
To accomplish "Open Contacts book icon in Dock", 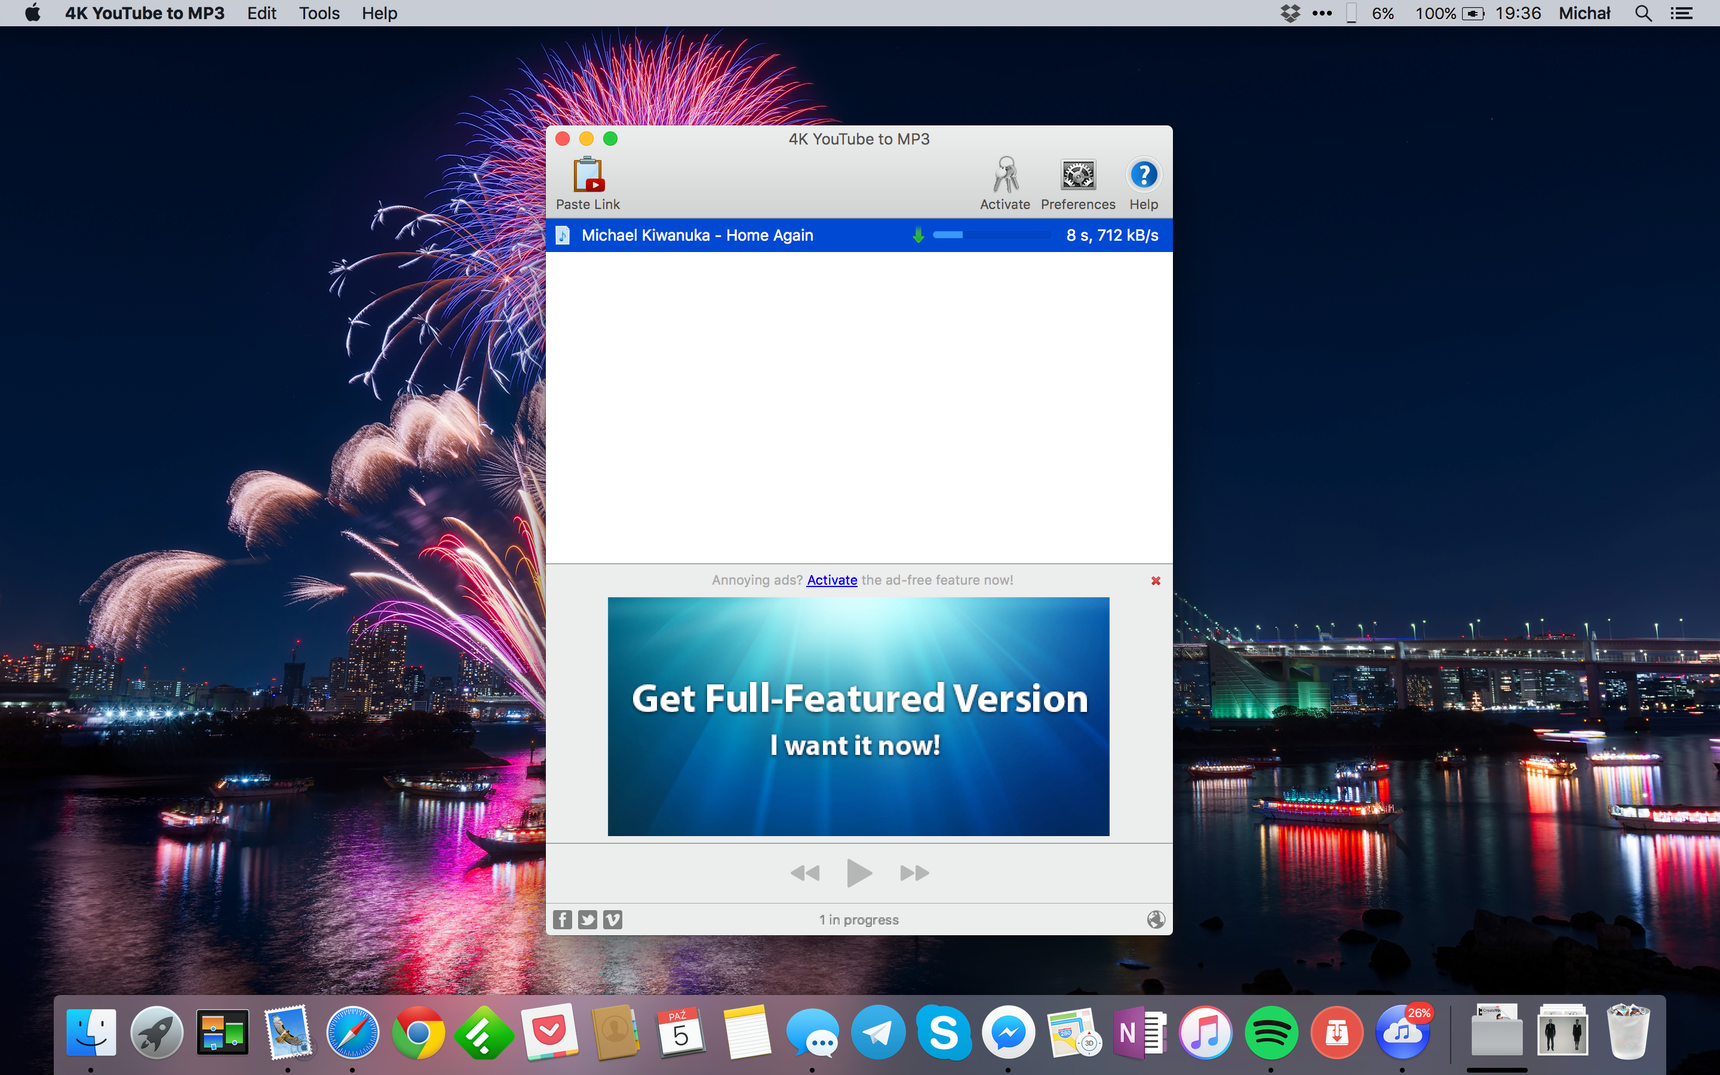I will coord(615,1033).
